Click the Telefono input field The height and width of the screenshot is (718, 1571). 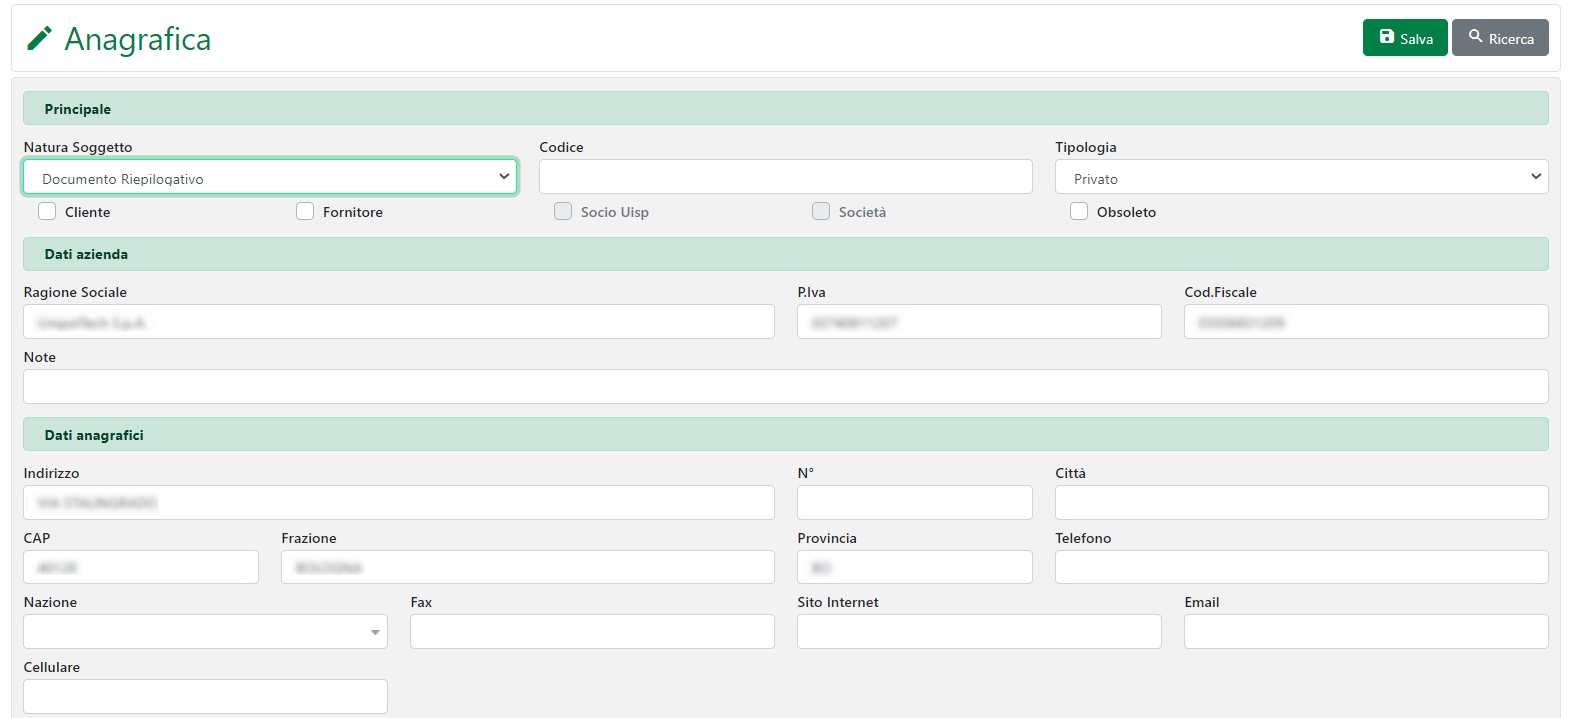(1301, 567)
